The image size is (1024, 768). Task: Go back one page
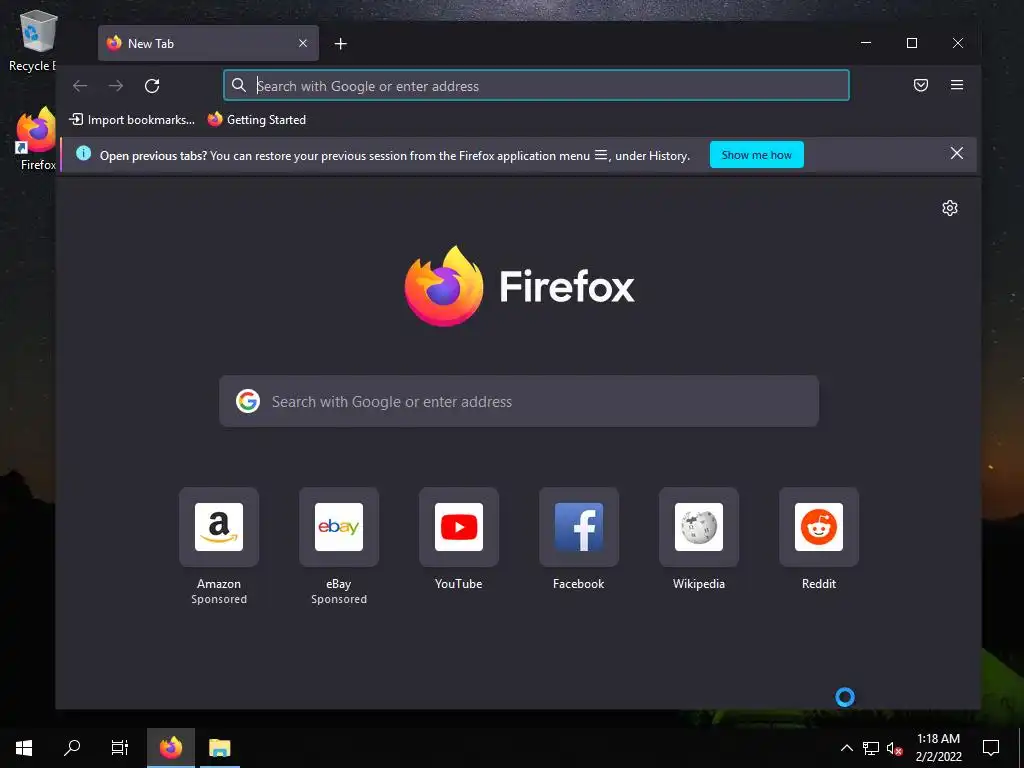[x=80, y=86]
